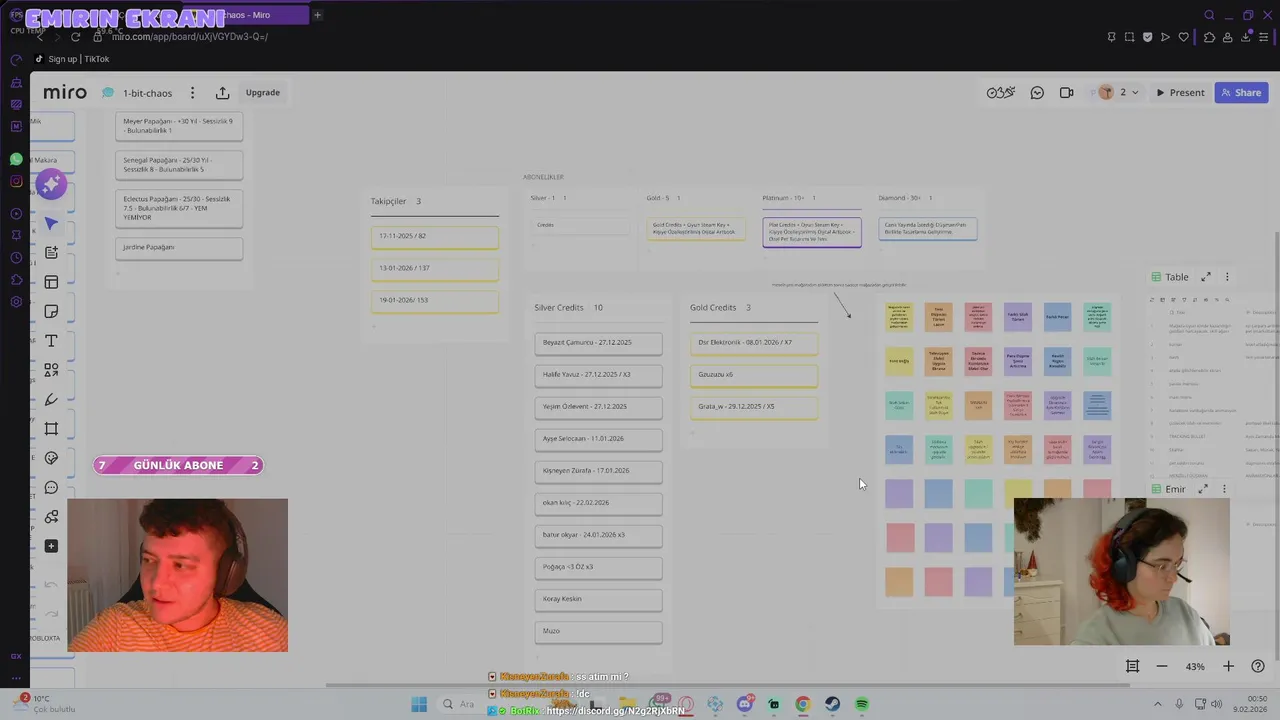Click the 43% zoom level
Image resolution: width=1280 pixels, height=720 pixels.
tap(1195, 667)
